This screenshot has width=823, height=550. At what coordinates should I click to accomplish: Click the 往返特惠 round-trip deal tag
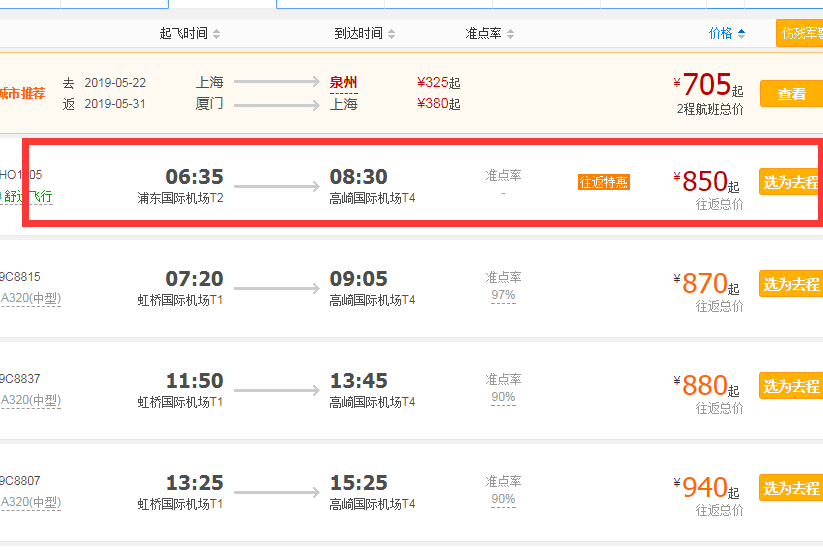[604, 182]
